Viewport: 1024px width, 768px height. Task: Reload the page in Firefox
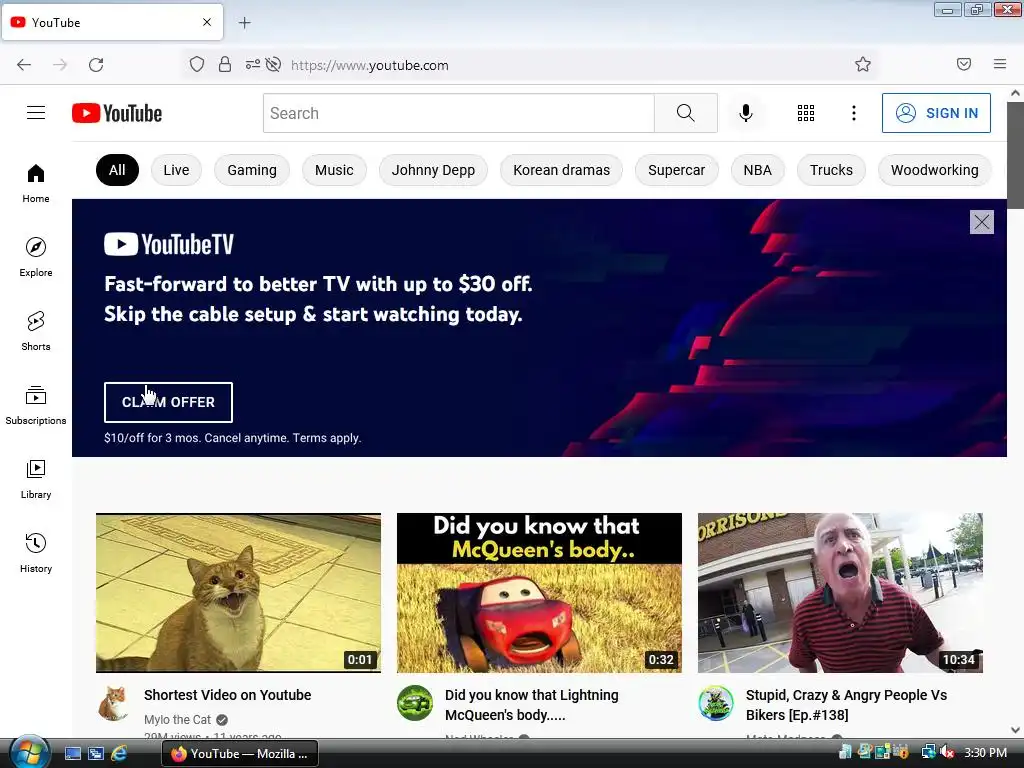coord(96,65)
